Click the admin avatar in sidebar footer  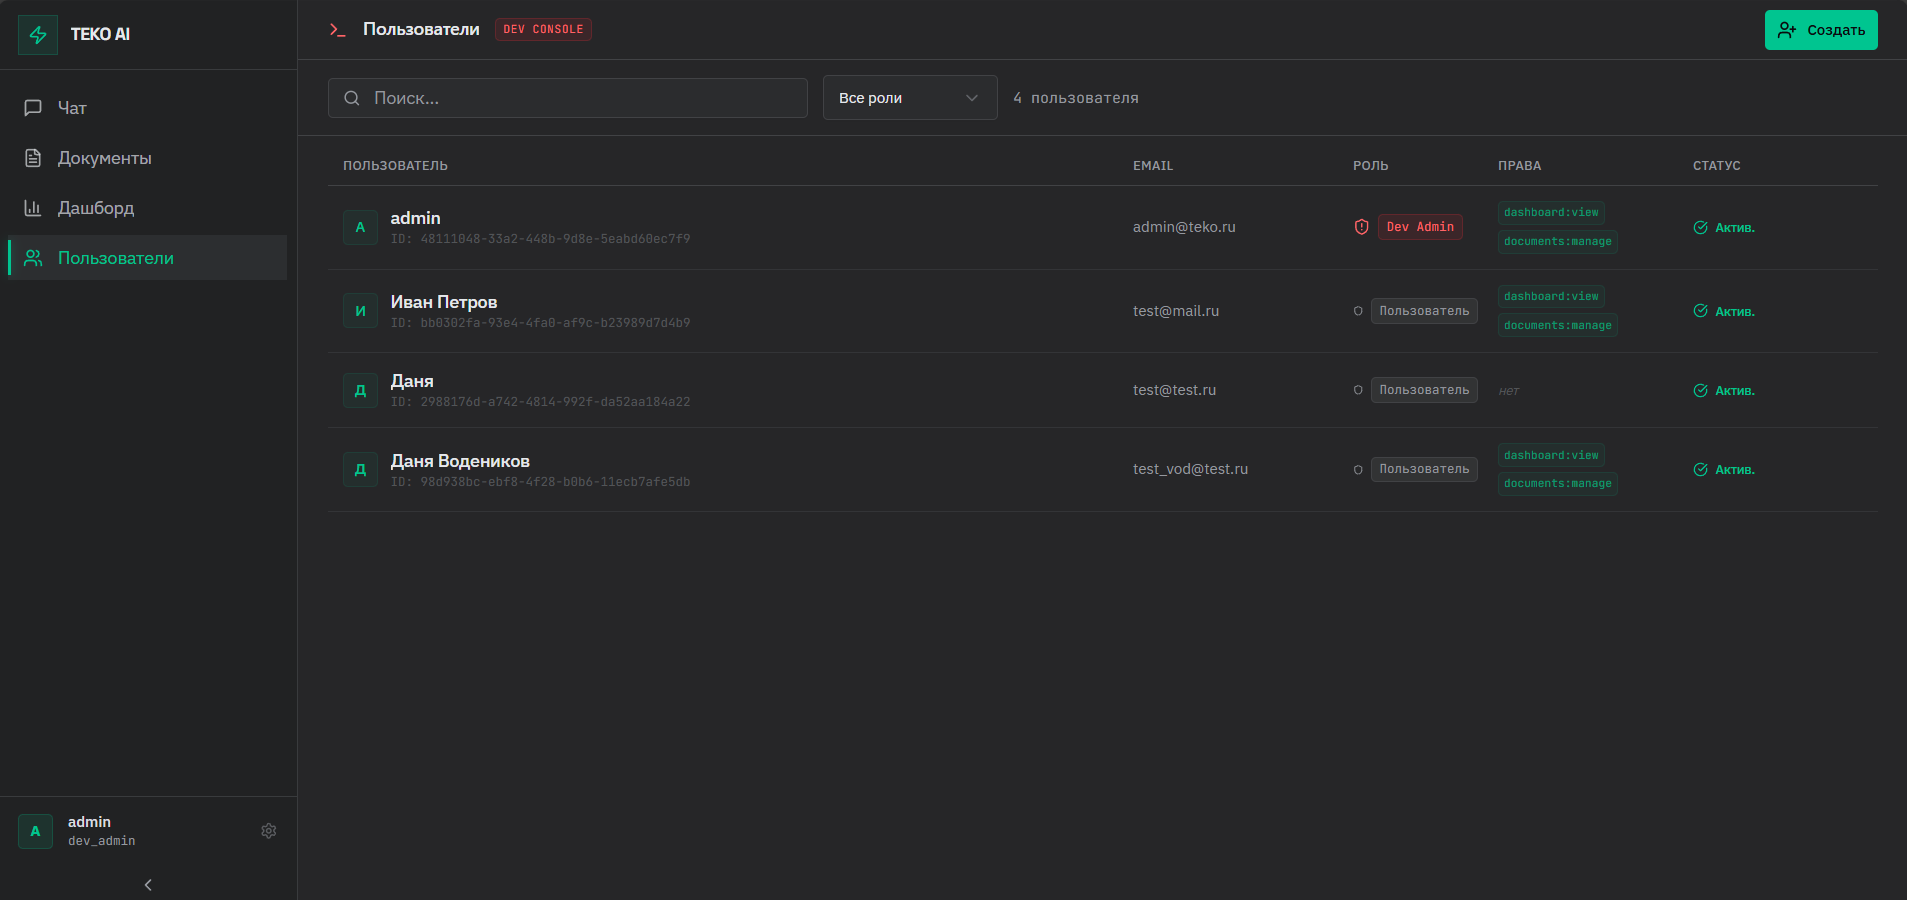point(35,831)
